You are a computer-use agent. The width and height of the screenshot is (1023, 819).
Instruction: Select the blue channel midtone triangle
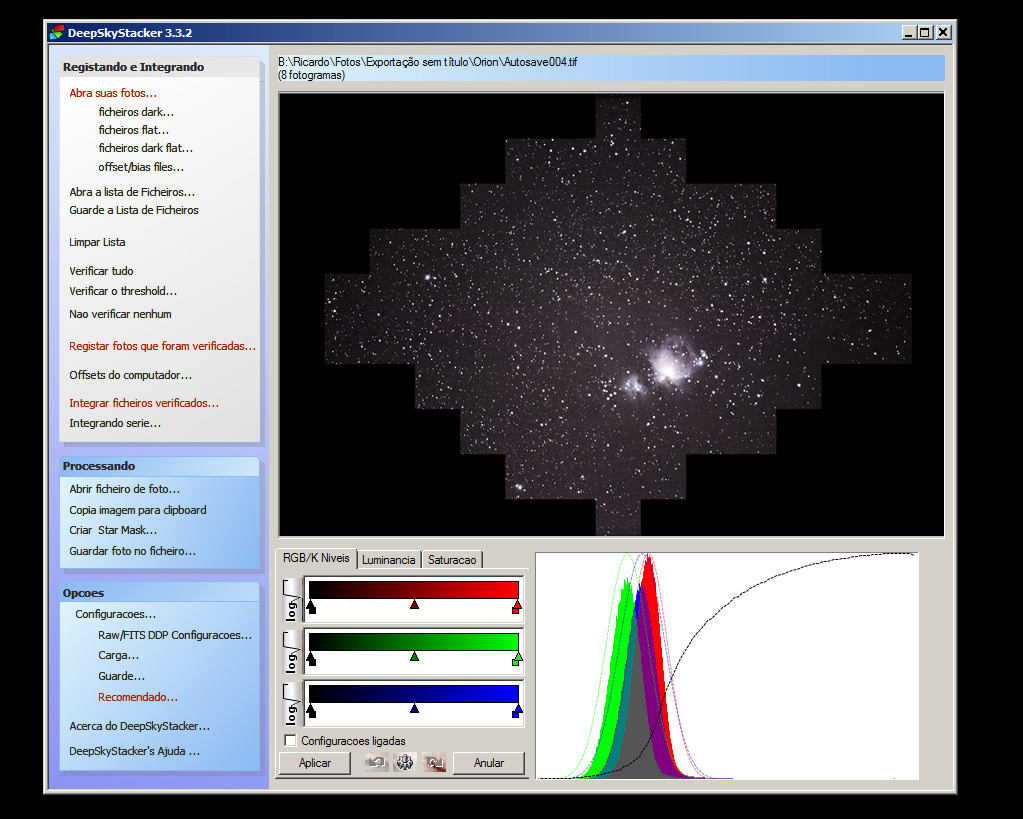click(414, 709)
